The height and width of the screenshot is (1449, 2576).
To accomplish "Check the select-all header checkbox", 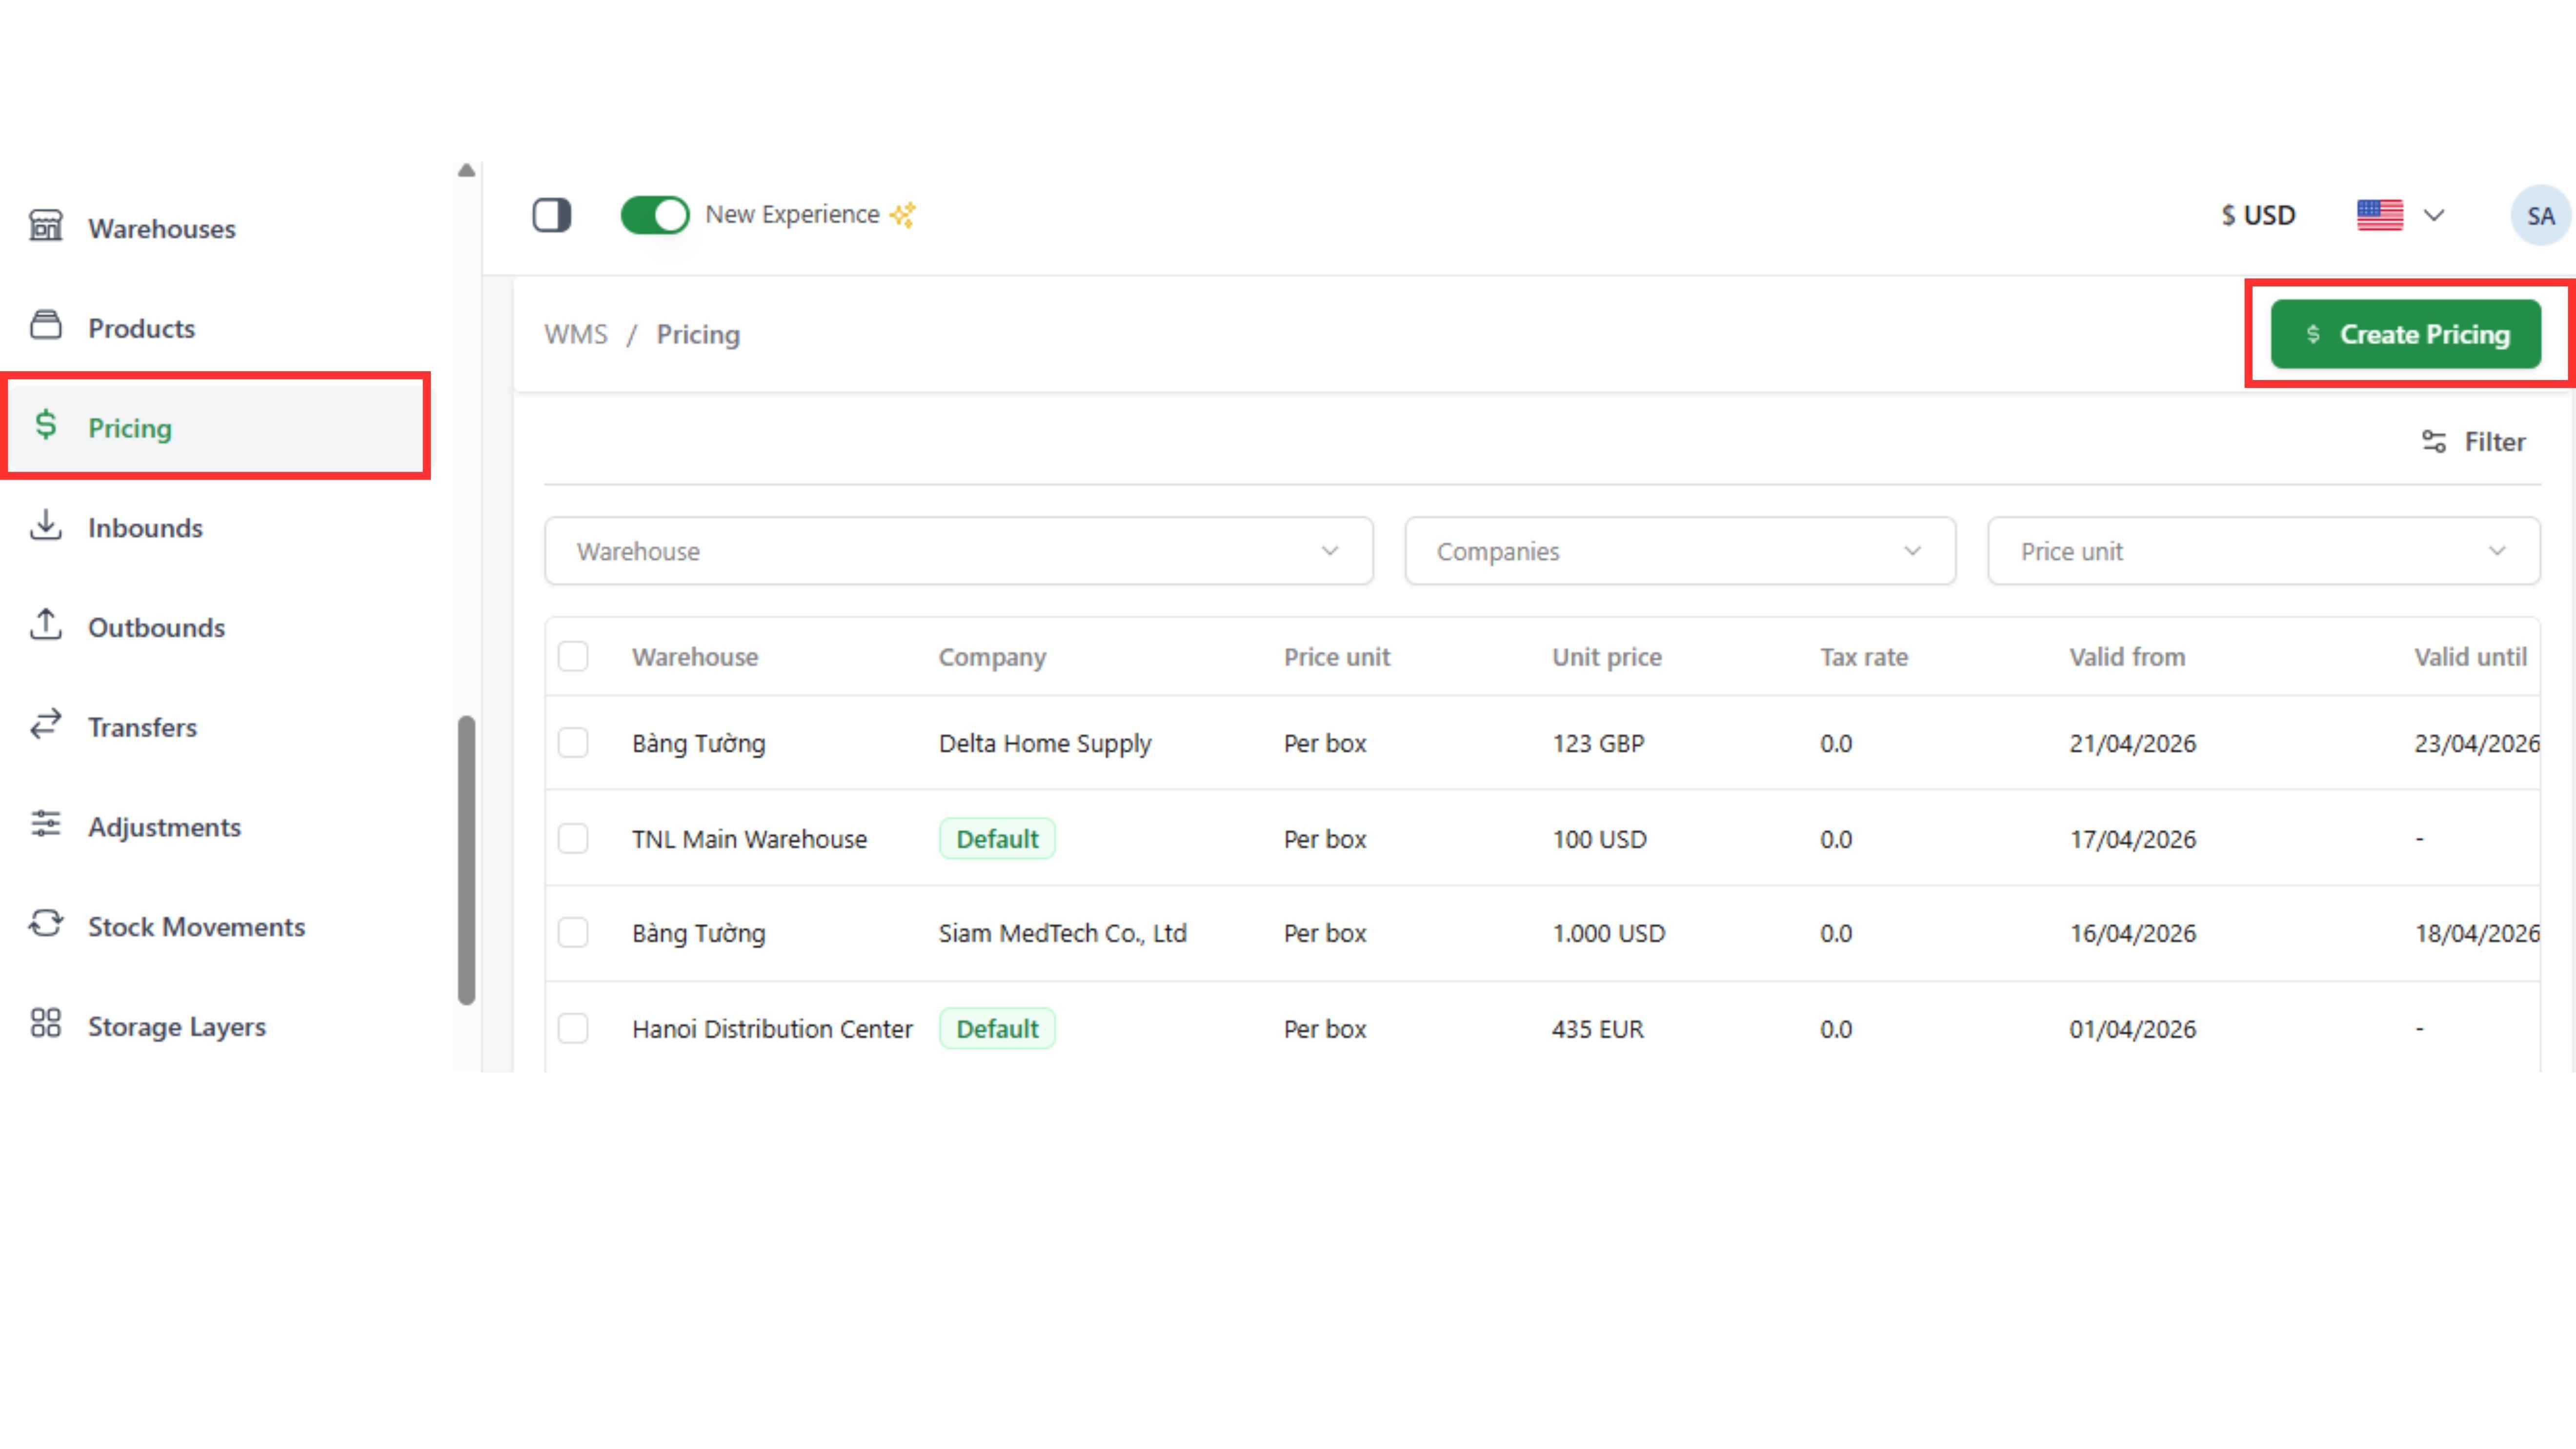I will 573,657.
